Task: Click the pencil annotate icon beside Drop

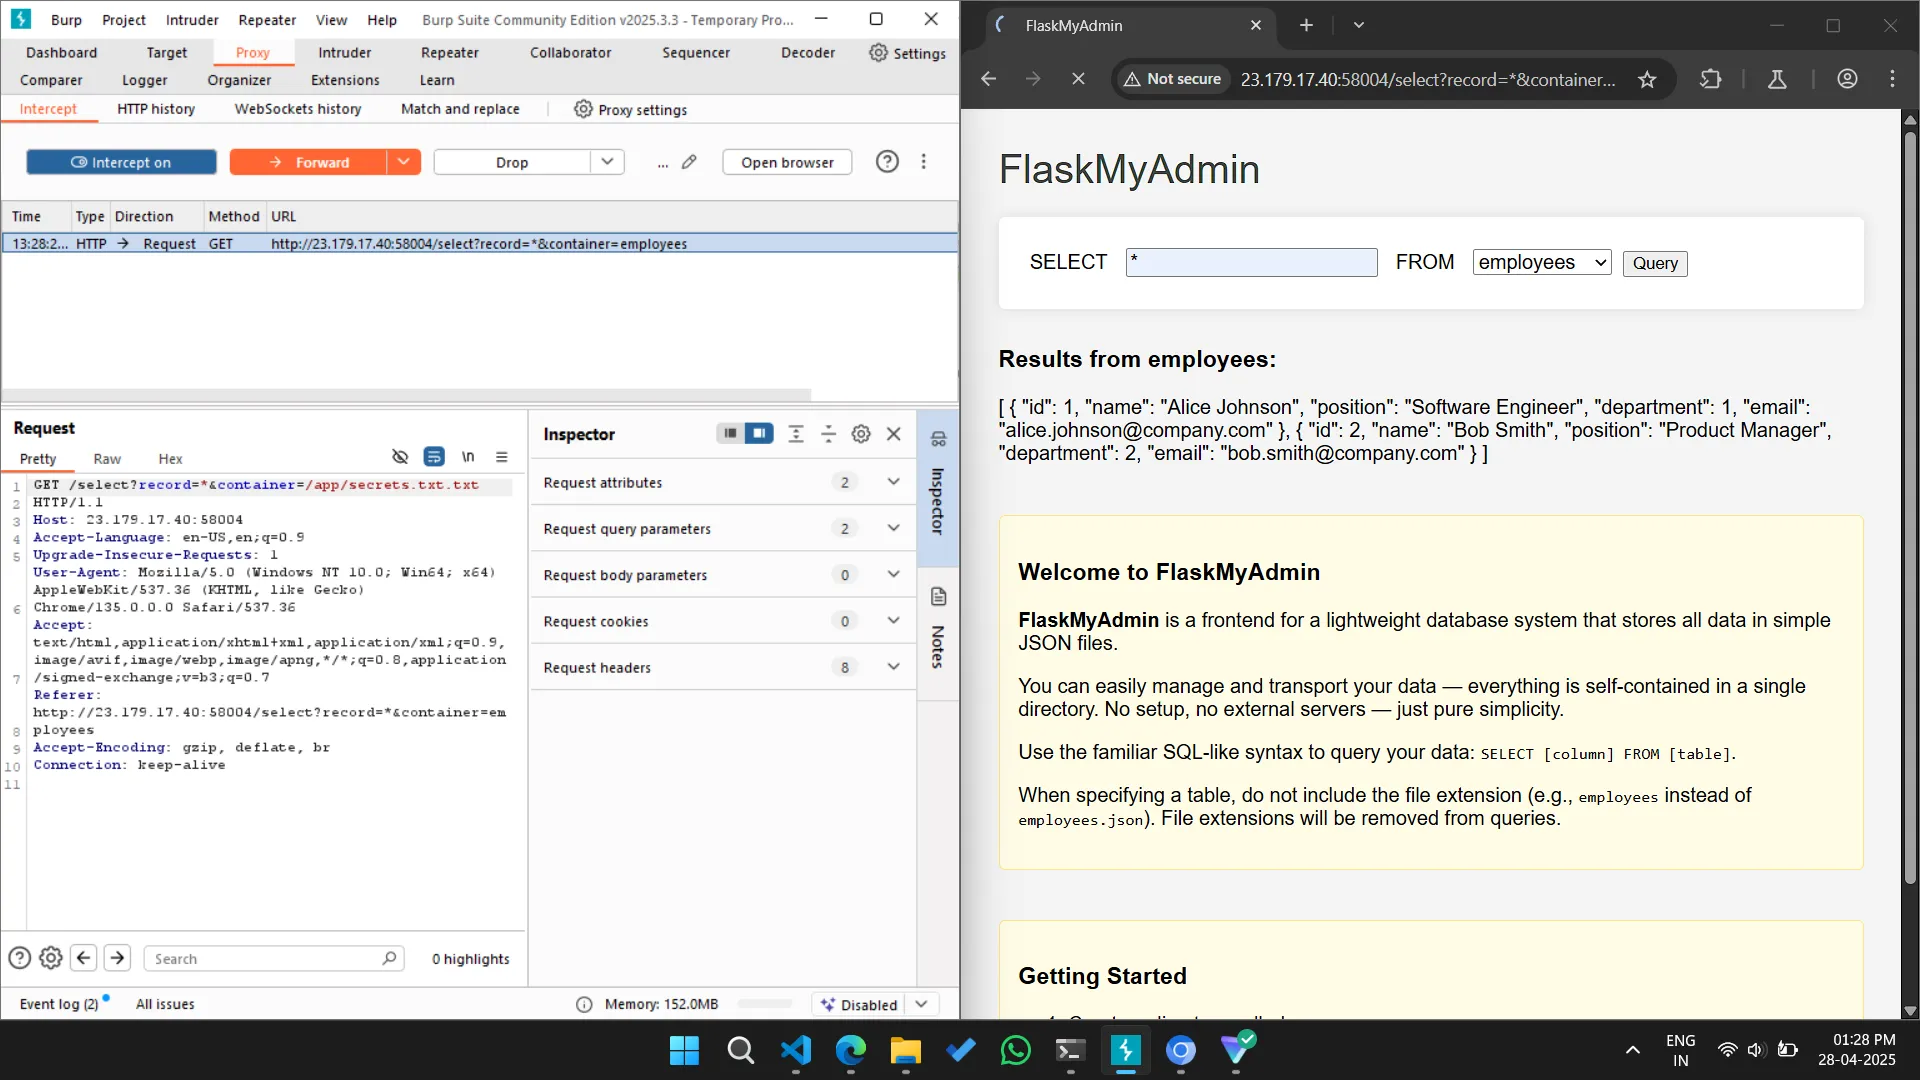Action: 689,162
